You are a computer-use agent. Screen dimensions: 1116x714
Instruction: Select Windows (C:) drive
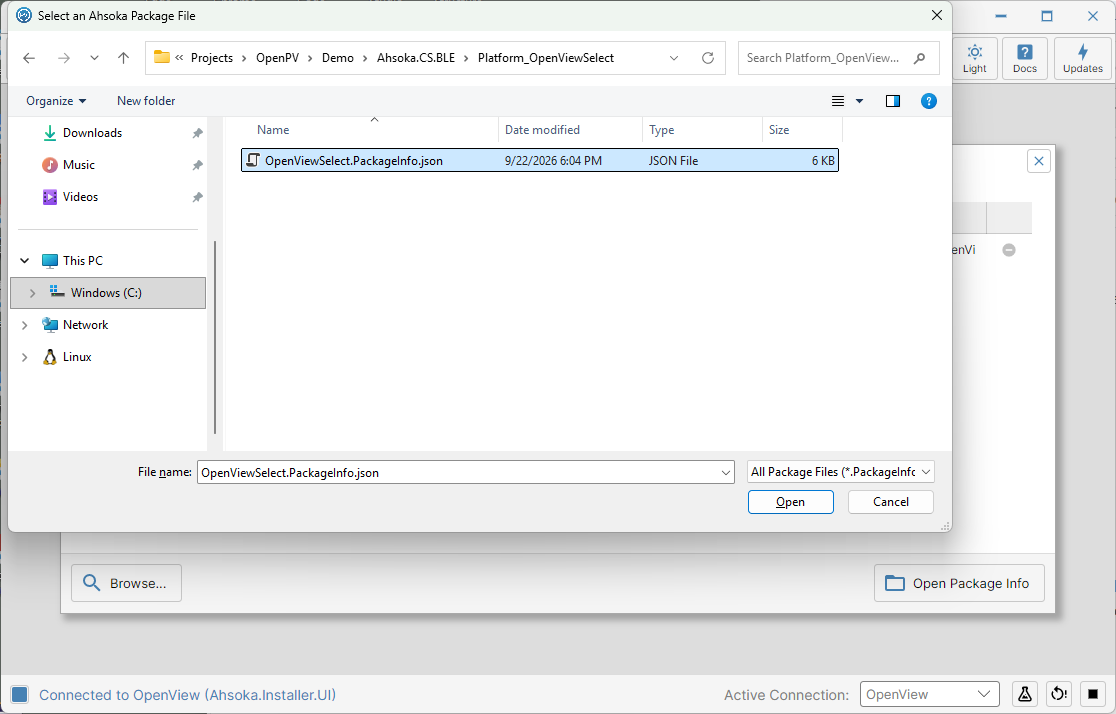coord(108,293)
